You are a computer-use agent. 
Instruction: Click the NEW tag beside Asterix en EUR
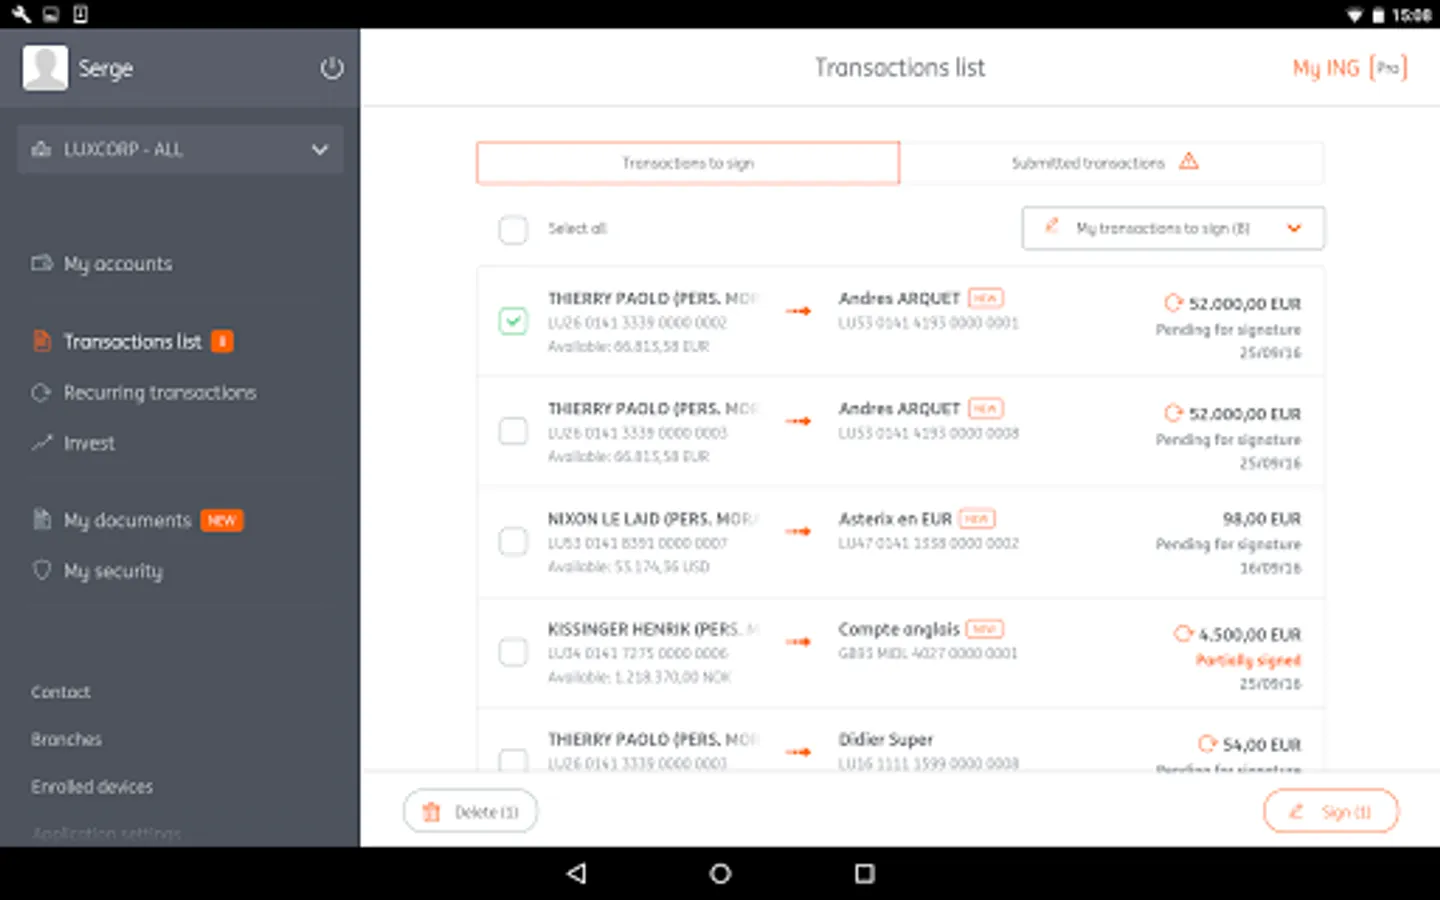tap(977, 518)
